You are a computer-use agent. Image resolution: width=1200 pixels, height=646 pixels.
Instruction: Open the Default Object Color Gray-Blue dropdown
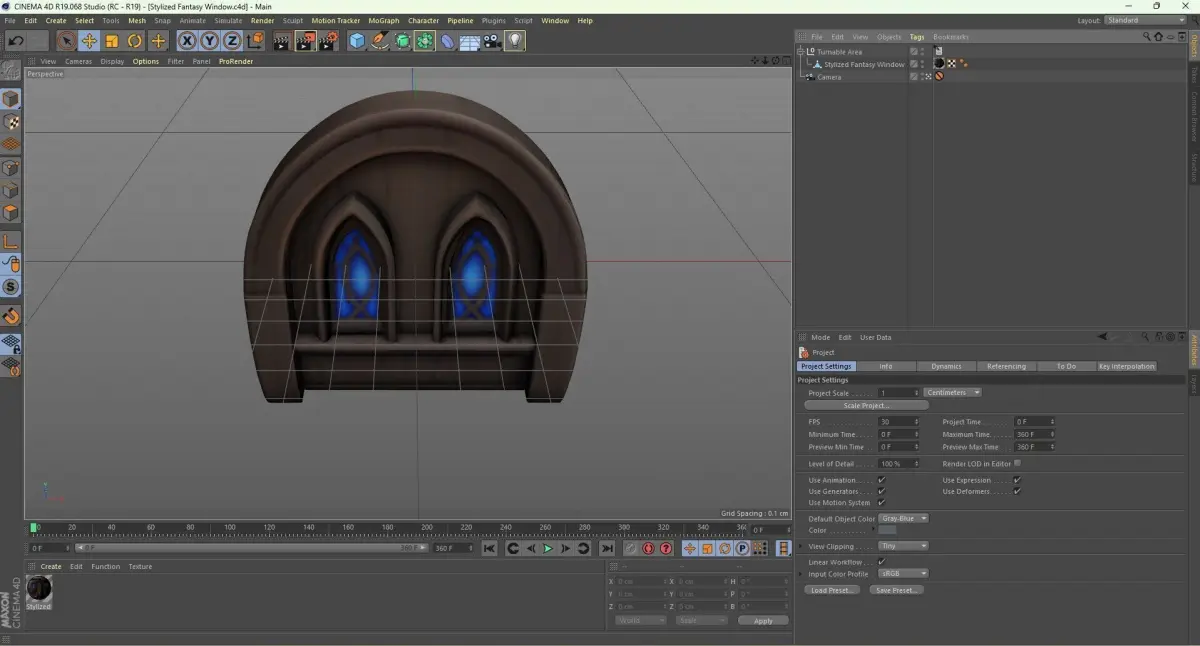coord(904,518)
